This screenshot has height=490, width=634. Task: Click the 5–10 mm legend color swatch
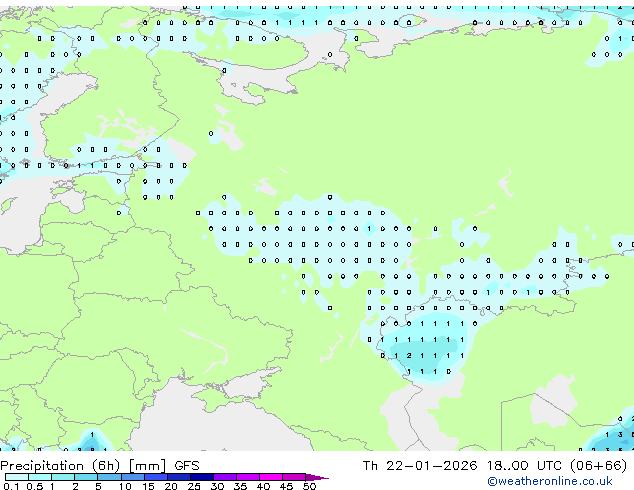(x=109, y=477)
